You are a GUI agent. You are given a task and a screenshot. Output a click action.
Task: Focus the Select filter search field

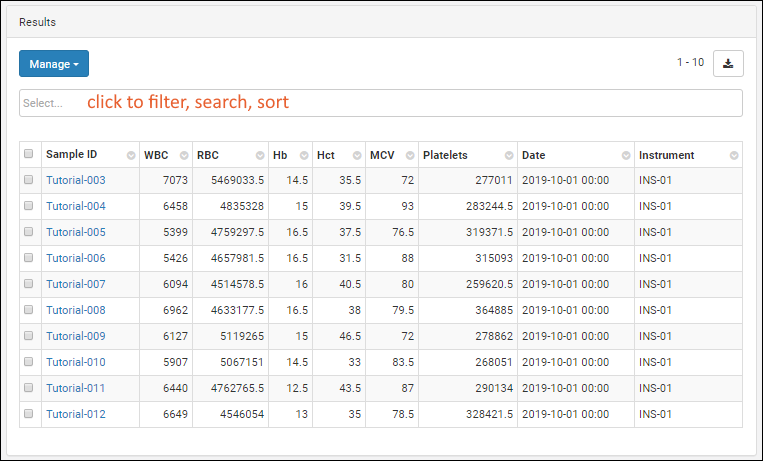pyautogui.click(x=380, y=103)
